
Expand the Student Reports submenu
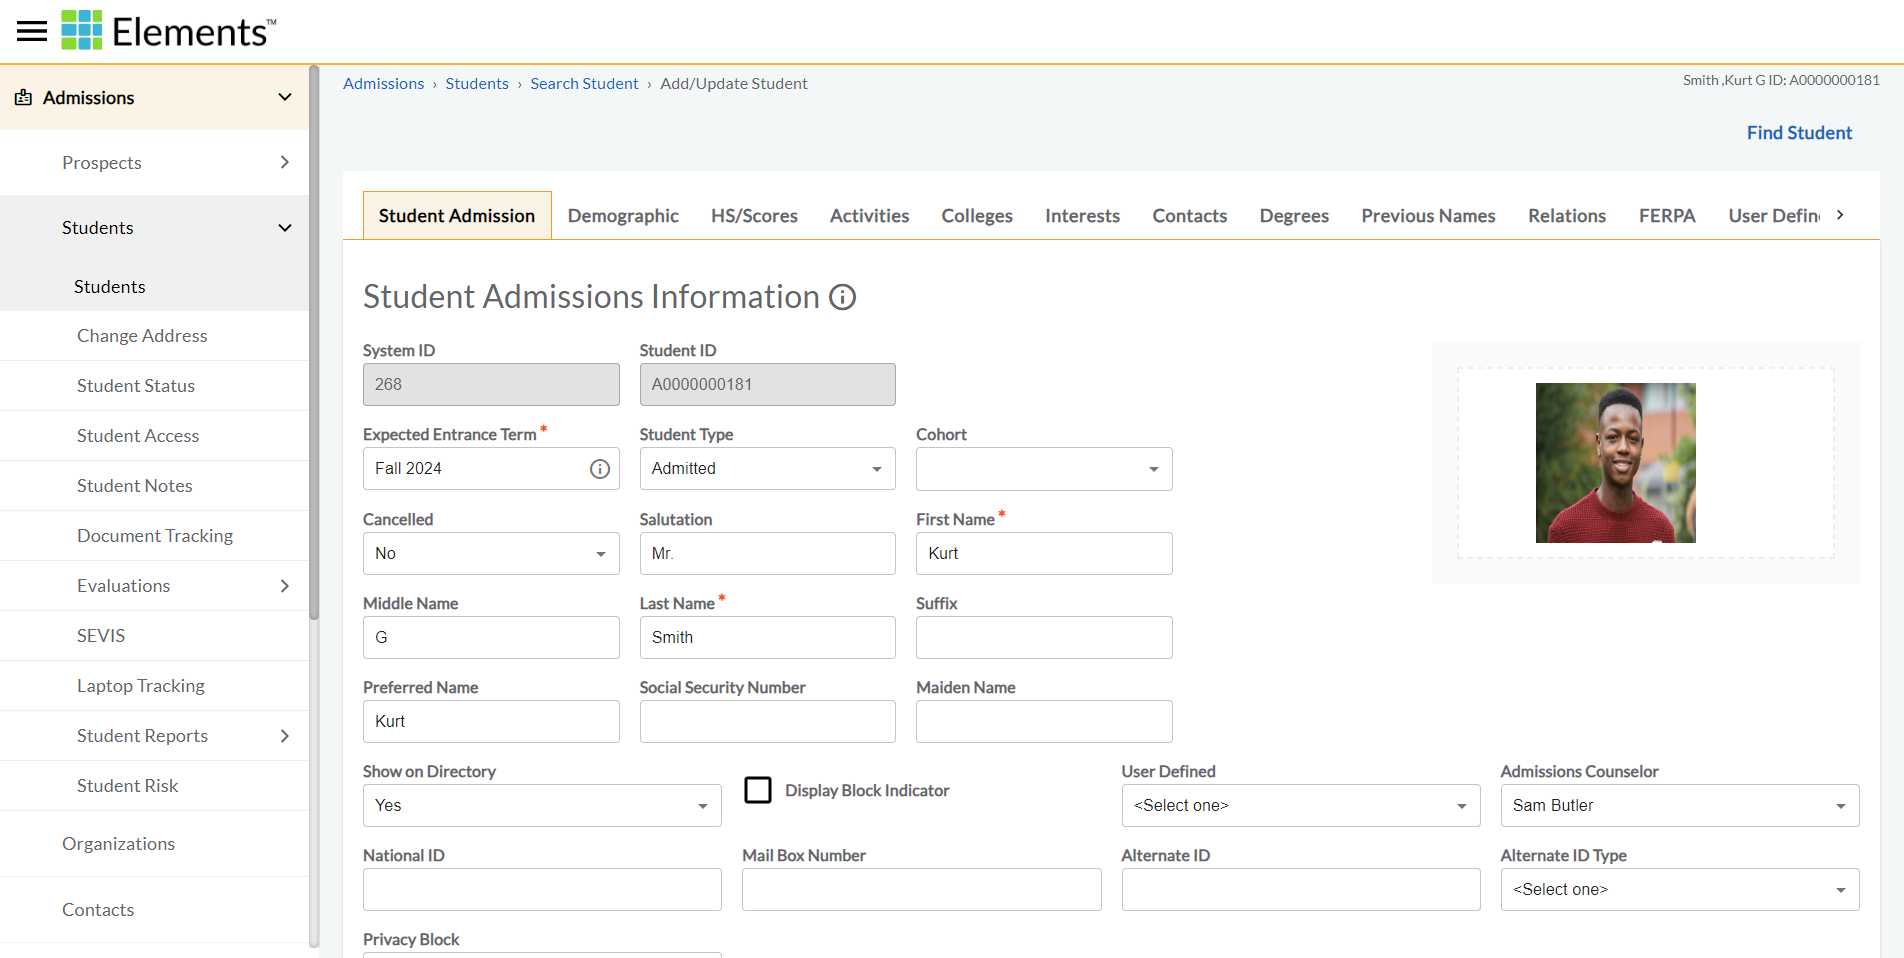285,736
